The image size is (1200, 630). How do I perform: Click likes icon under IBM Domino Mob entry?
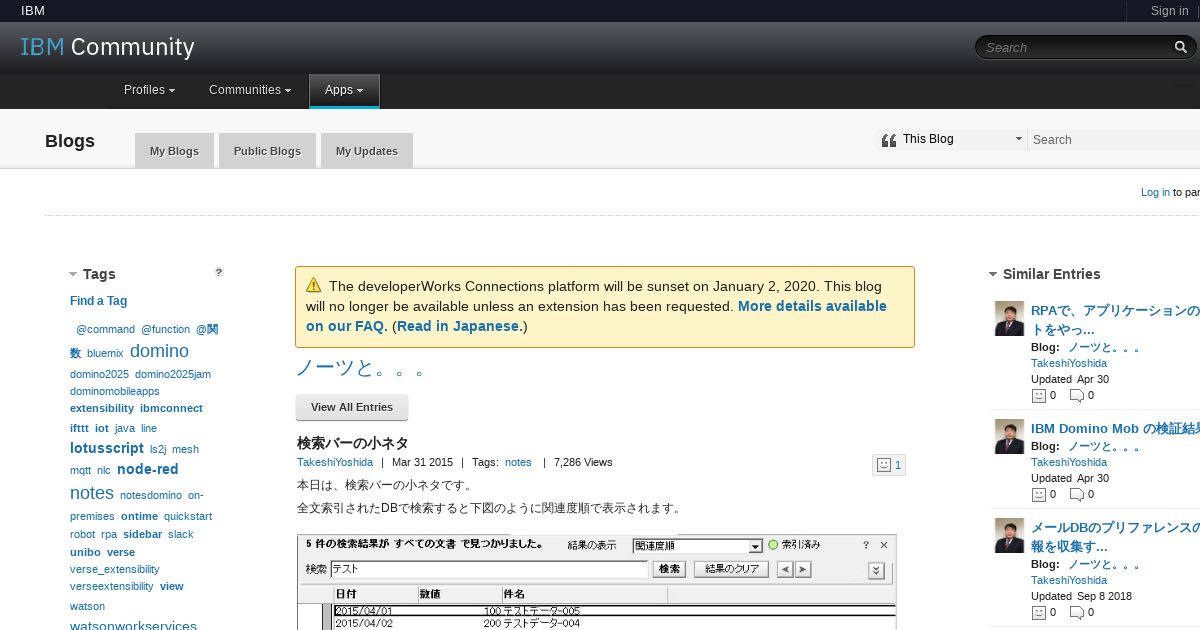click(1038, 494)
